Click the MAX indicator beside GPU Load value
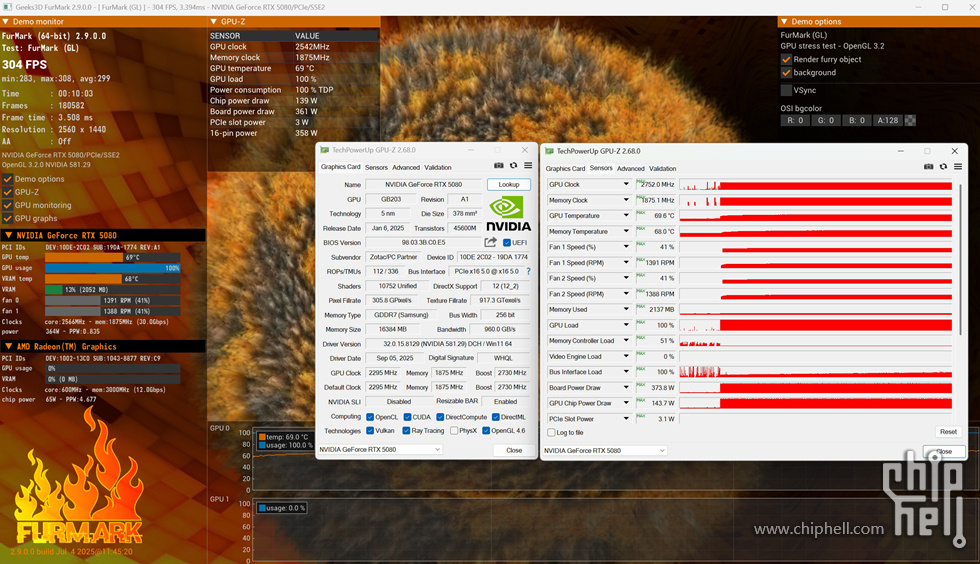Viewport: 980px width, 564px height. [x=640, y=323]
